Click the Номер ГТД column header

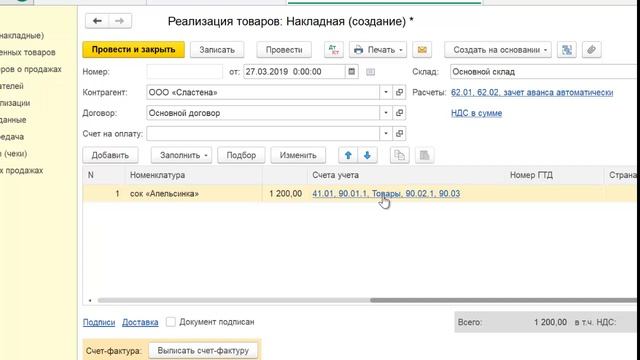coord(554,175)
